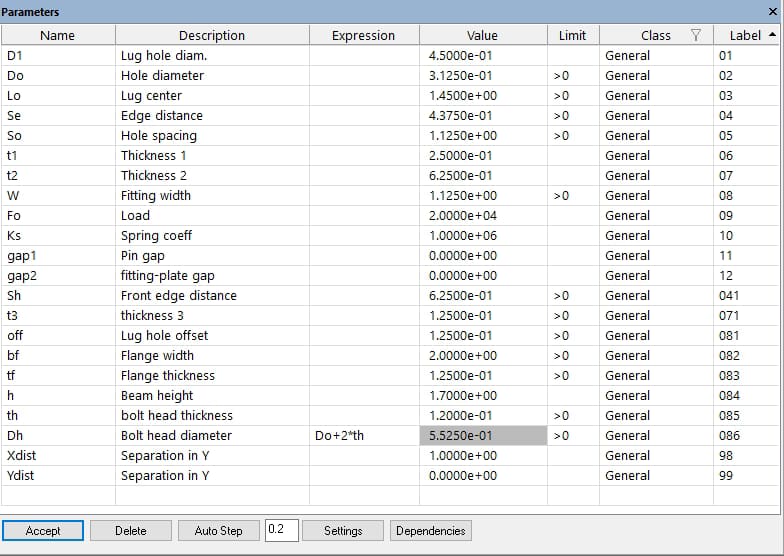Click the Value column header
The height and width of the screenshot is (556, 784).
tap(482, 35)
